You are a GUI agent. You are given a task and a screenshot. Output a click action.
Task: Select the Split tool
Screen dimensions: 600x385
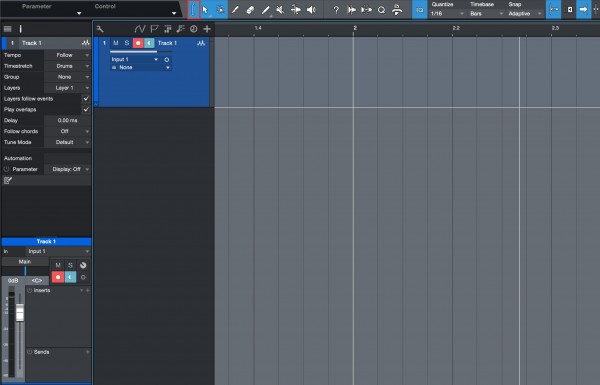coord(235,10)
